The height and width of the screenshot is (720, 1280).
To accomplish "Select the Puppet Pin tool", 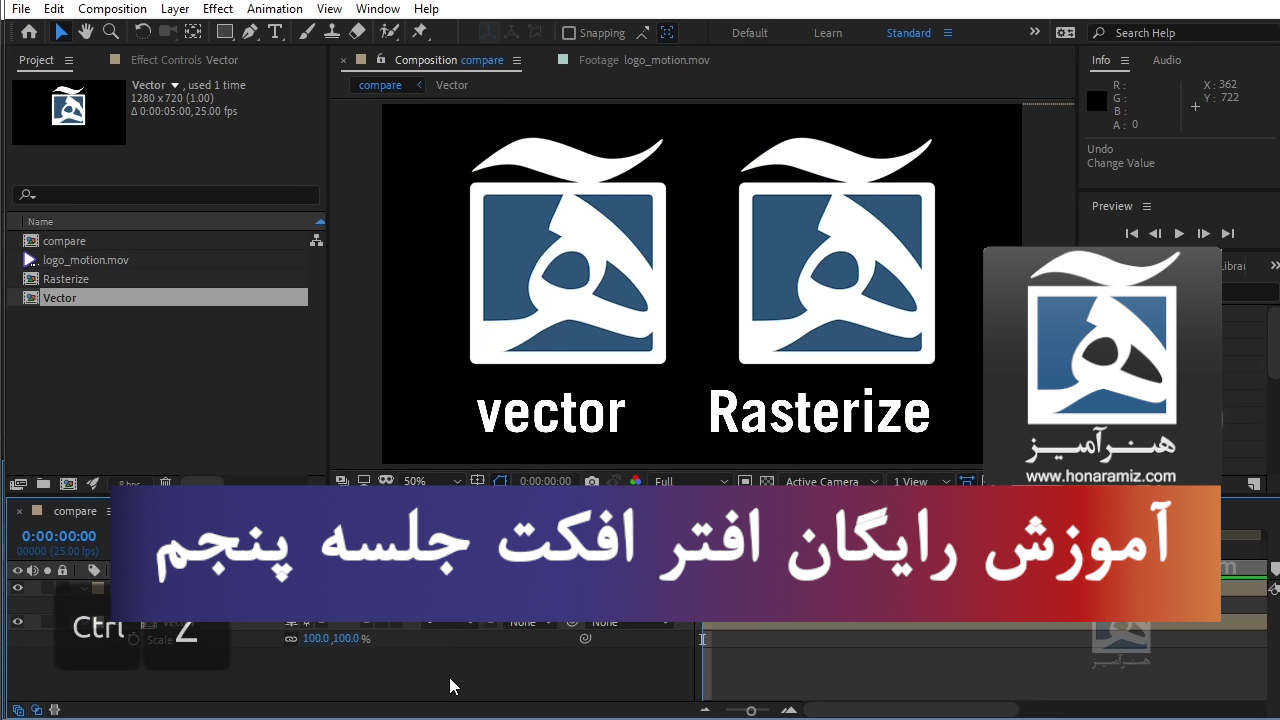I will [x=420, y=32].
